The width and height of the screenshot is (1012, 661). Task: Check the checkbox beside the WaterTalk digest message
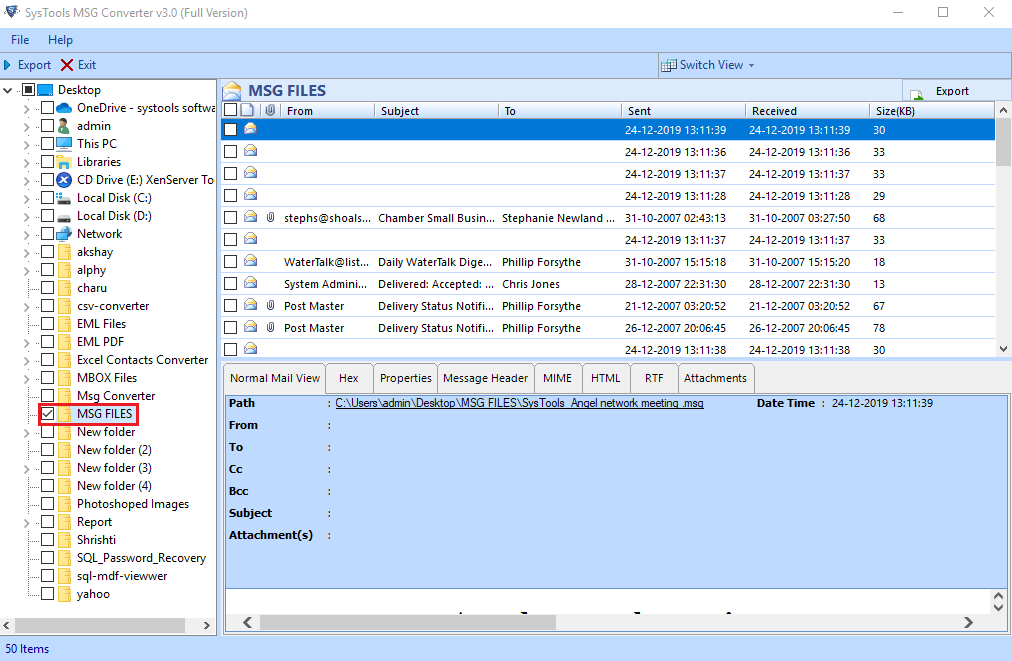(230, 261)
